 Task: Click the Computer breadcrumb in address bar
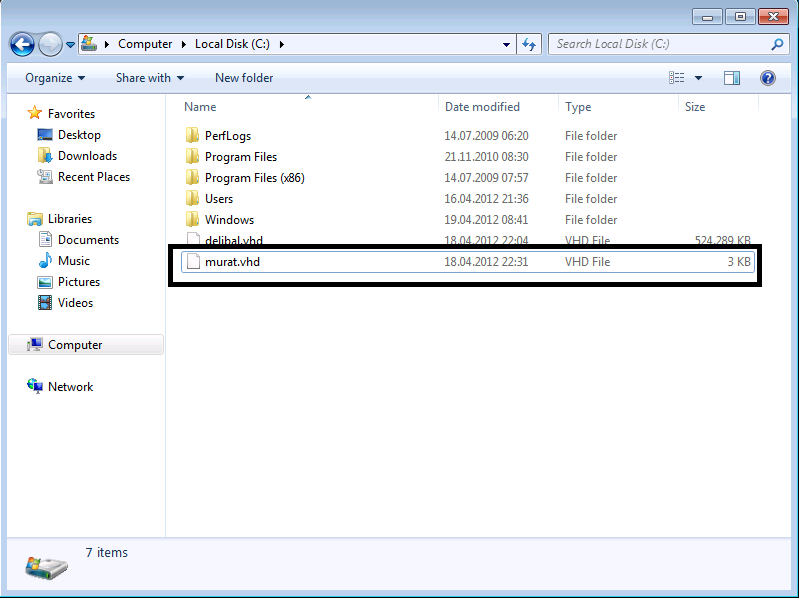(x=144, y=44)
